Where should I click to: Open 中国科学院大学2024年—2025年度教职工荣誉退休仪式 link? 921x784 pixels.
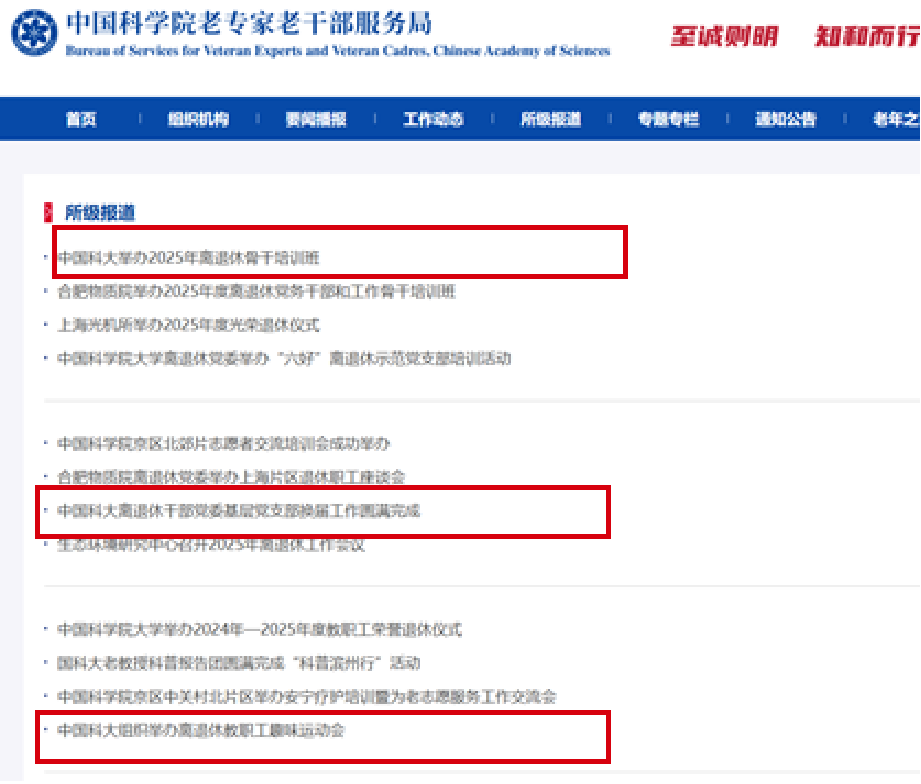pos(260,630)
